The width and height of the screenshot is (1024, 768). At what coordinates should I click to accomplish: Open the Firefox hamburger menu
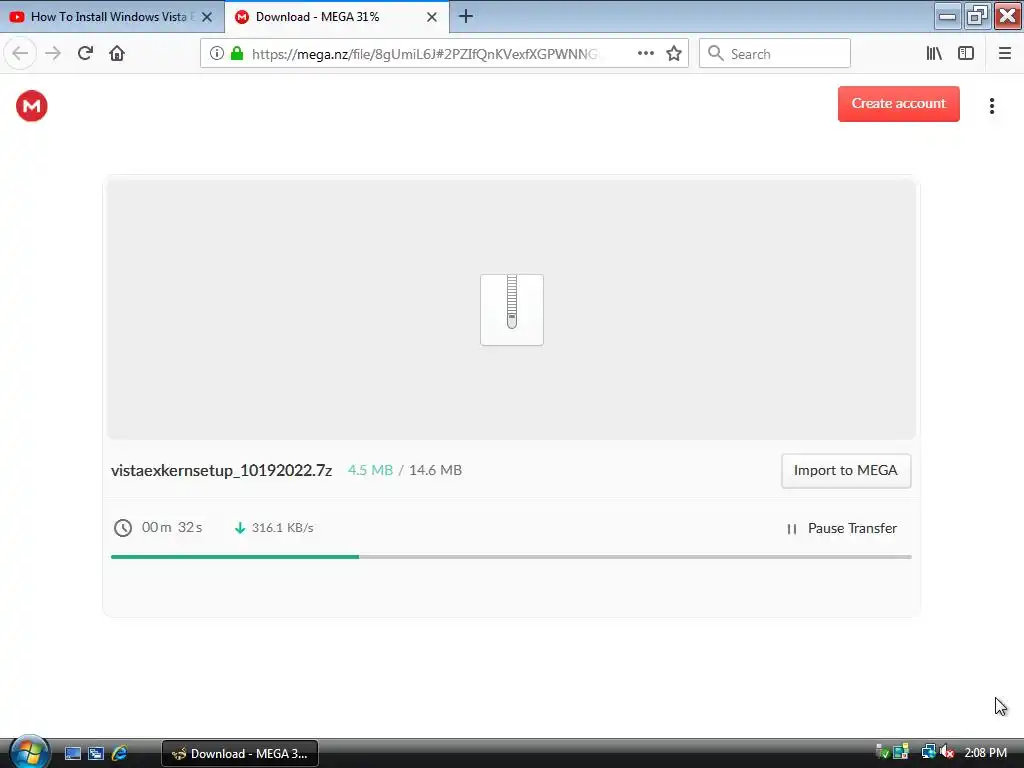coord(1004,54)
